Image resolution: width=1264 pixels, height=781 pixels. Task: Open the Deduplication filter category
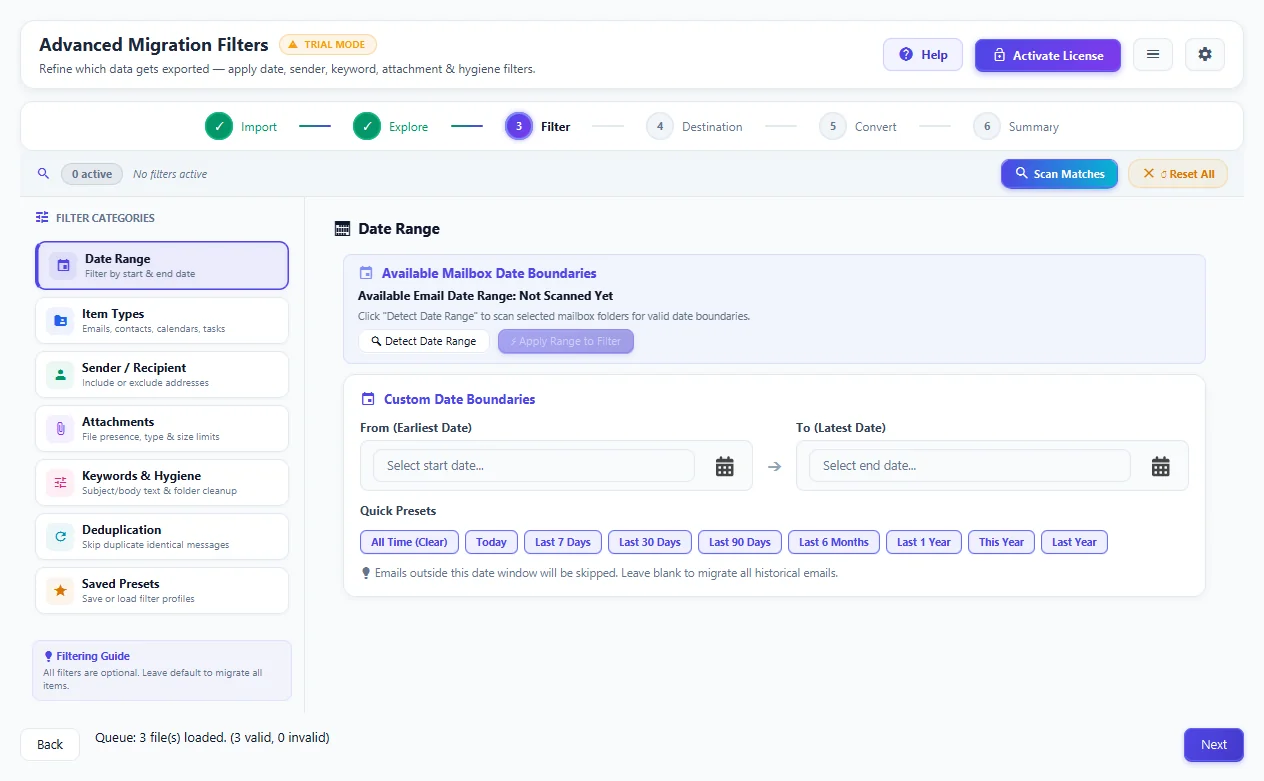162,537
